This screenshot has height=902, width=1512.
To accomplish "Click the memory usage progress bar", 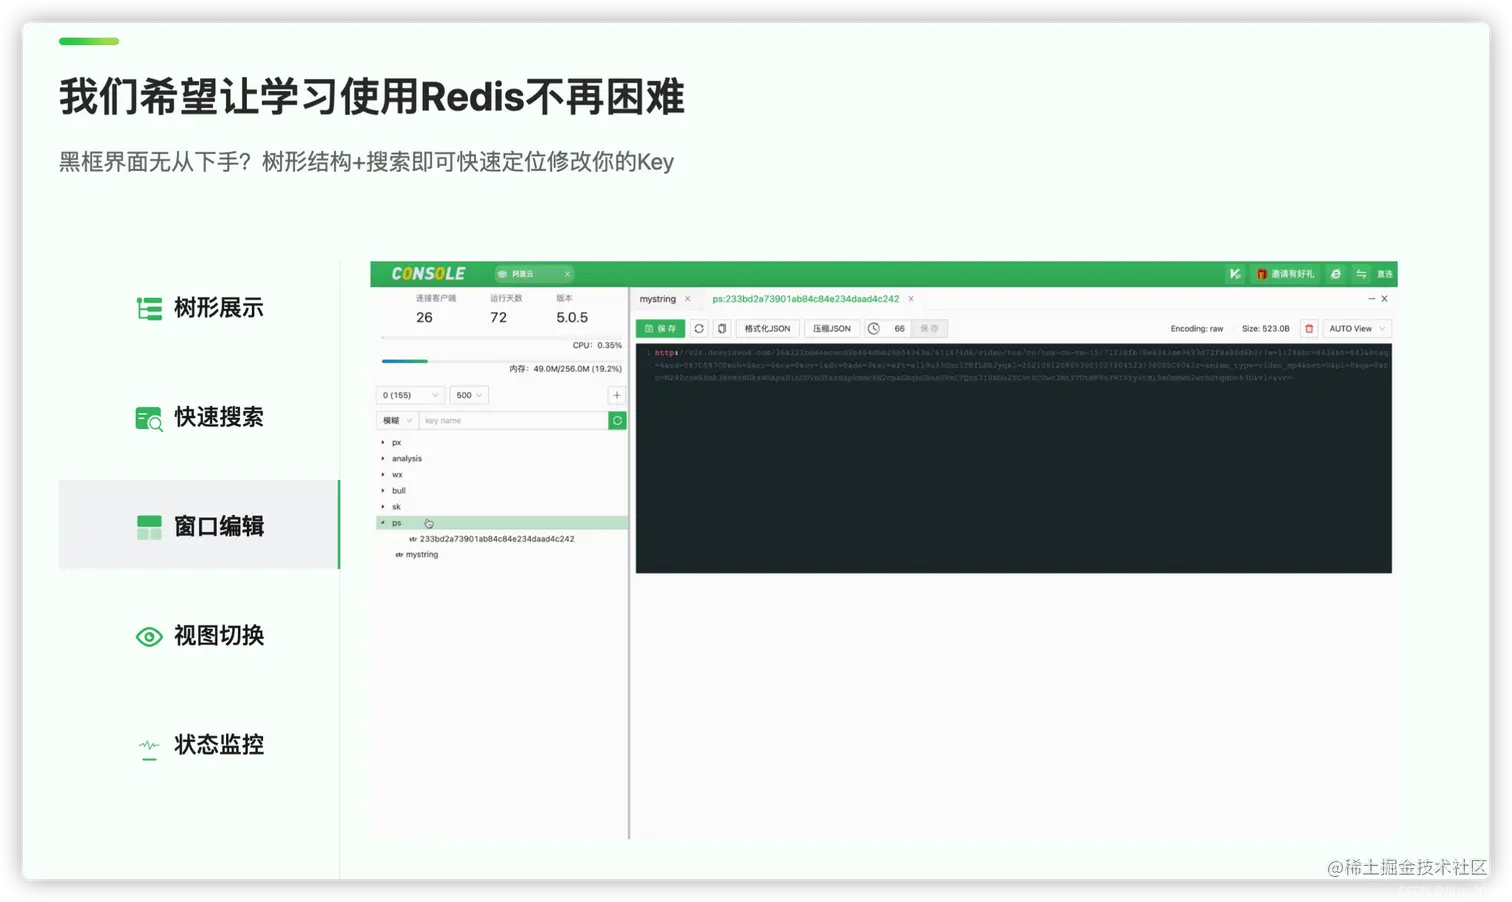I will [501, 361].
